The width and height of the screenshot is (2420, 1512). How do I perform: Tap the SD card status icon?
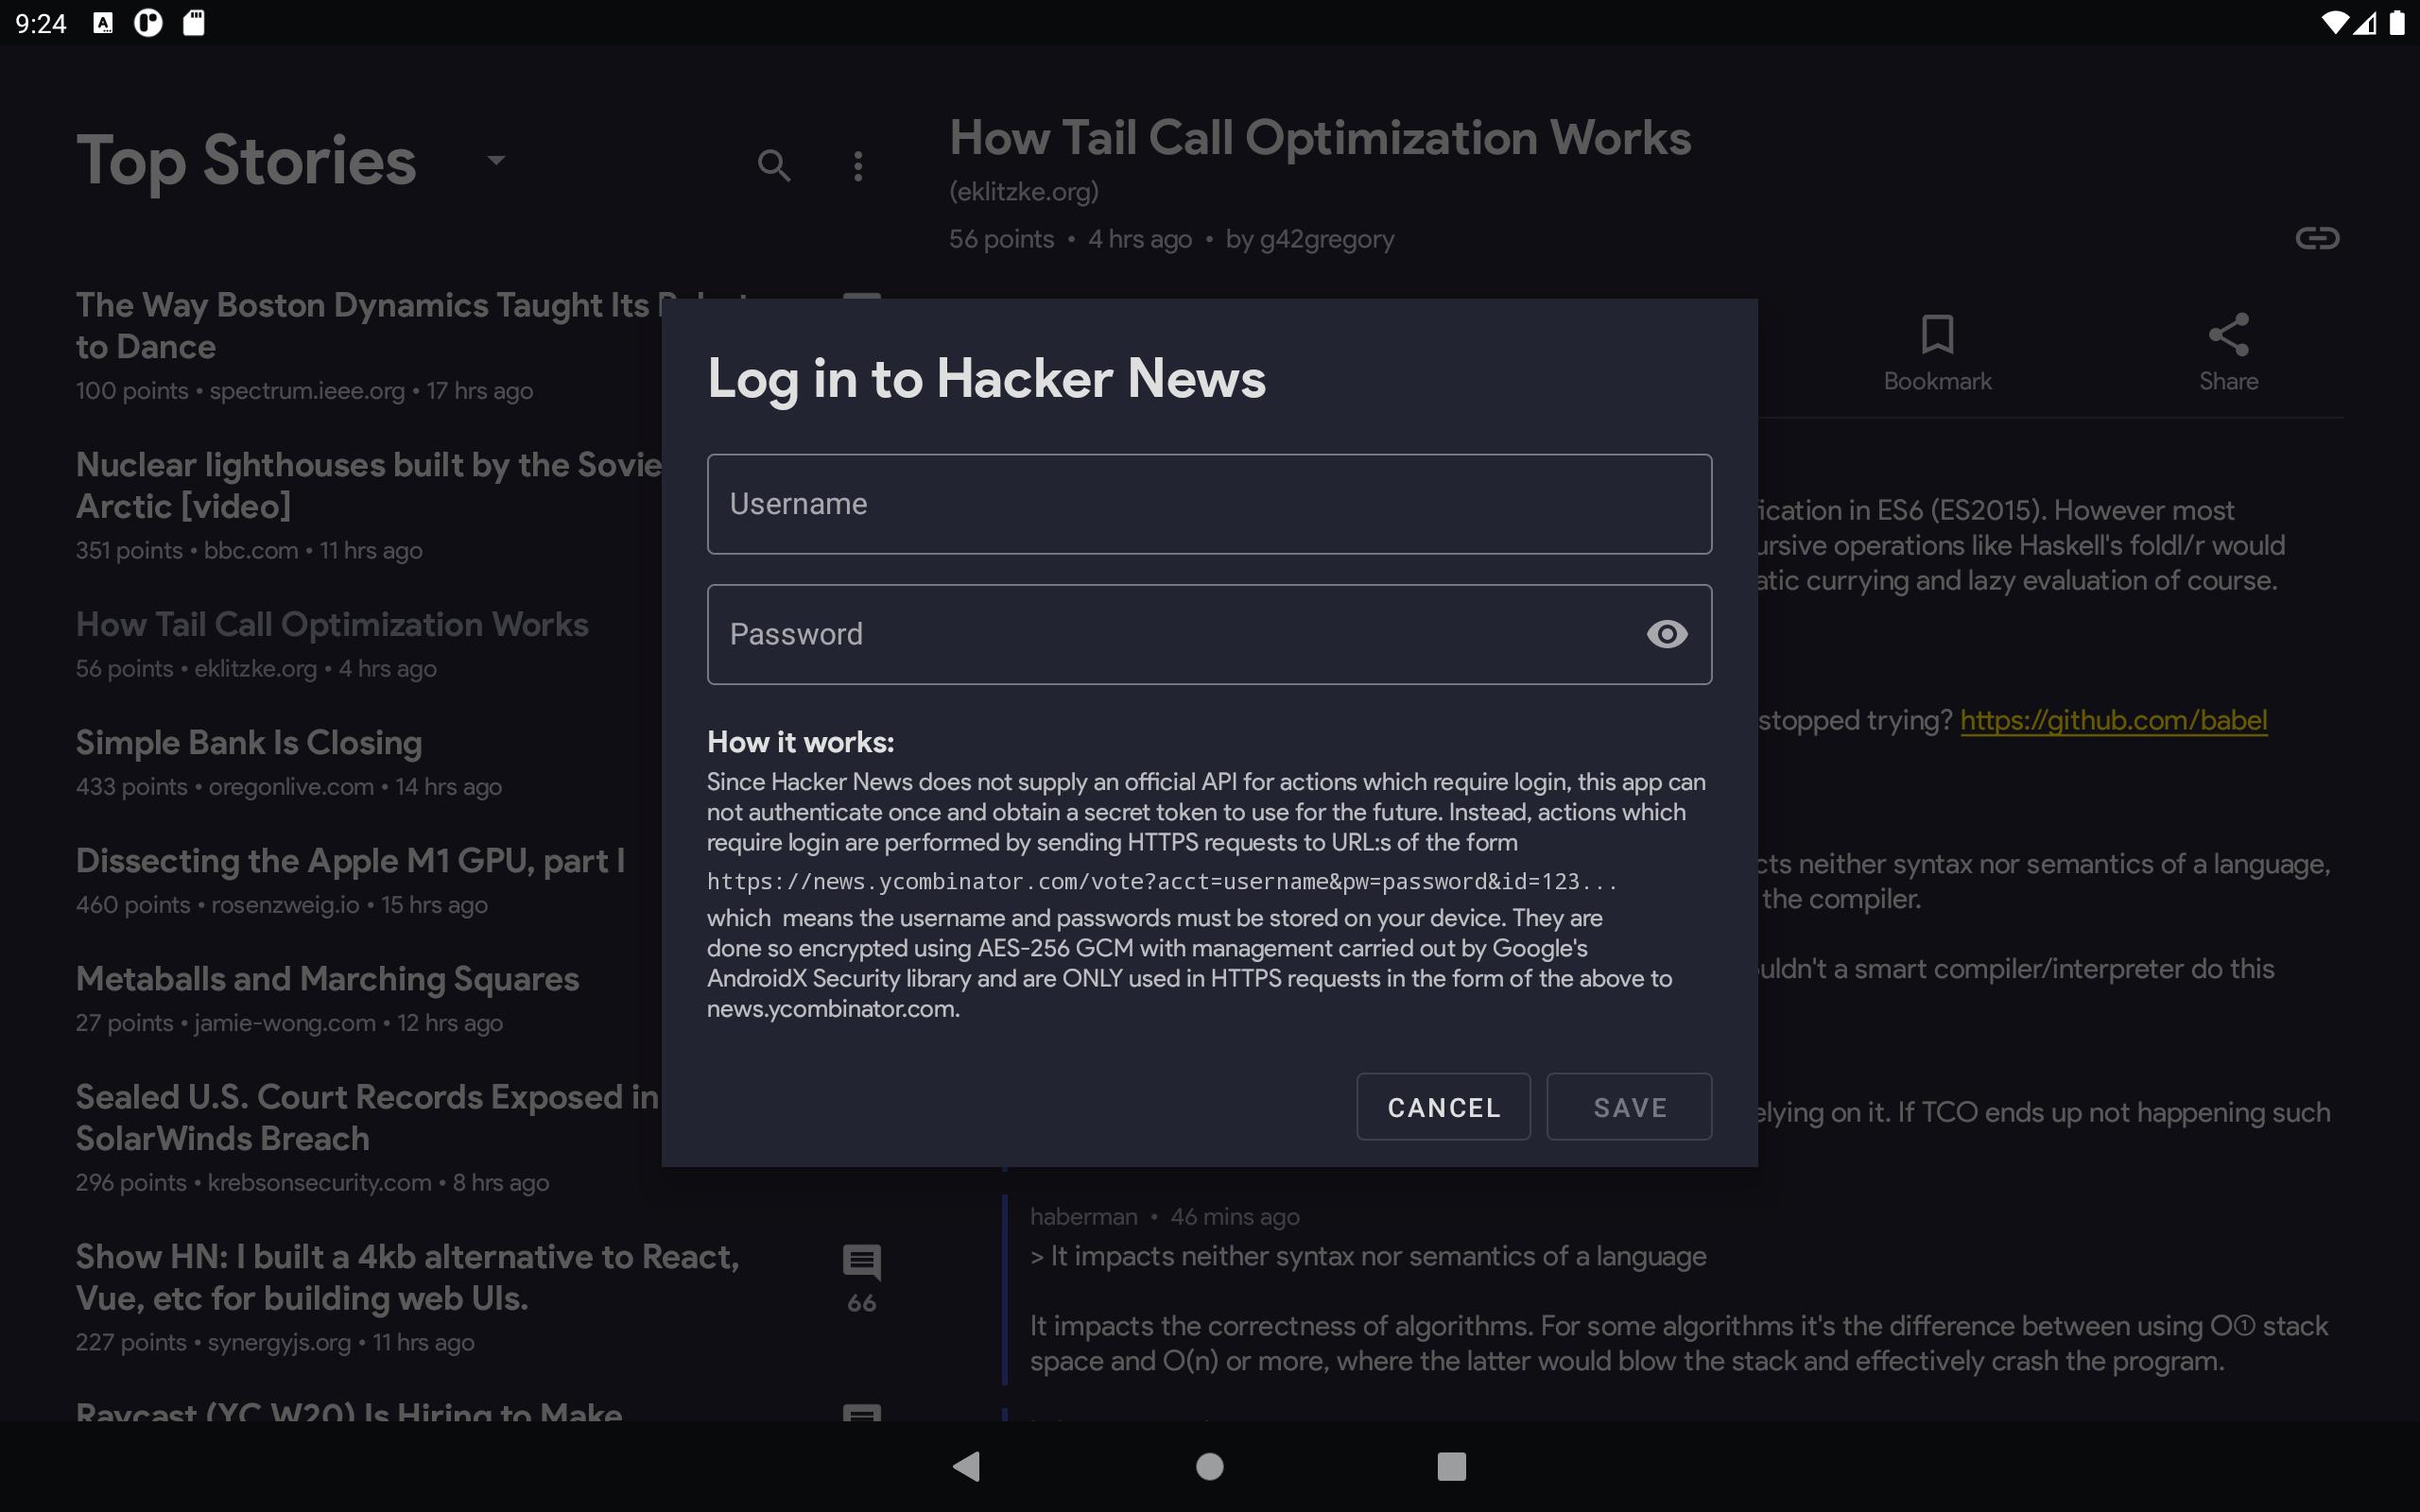(x=194, y=22)
